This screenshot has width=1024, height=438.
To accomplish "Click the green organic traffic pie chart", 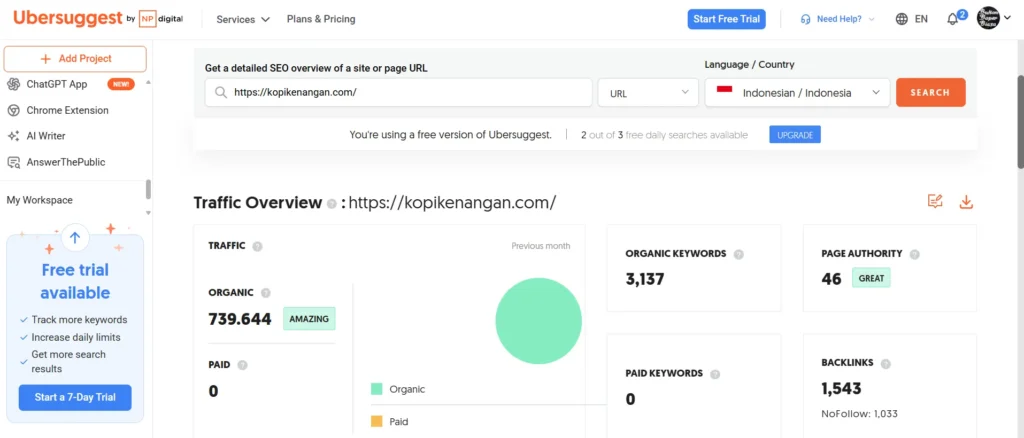I will pos(539,321).
